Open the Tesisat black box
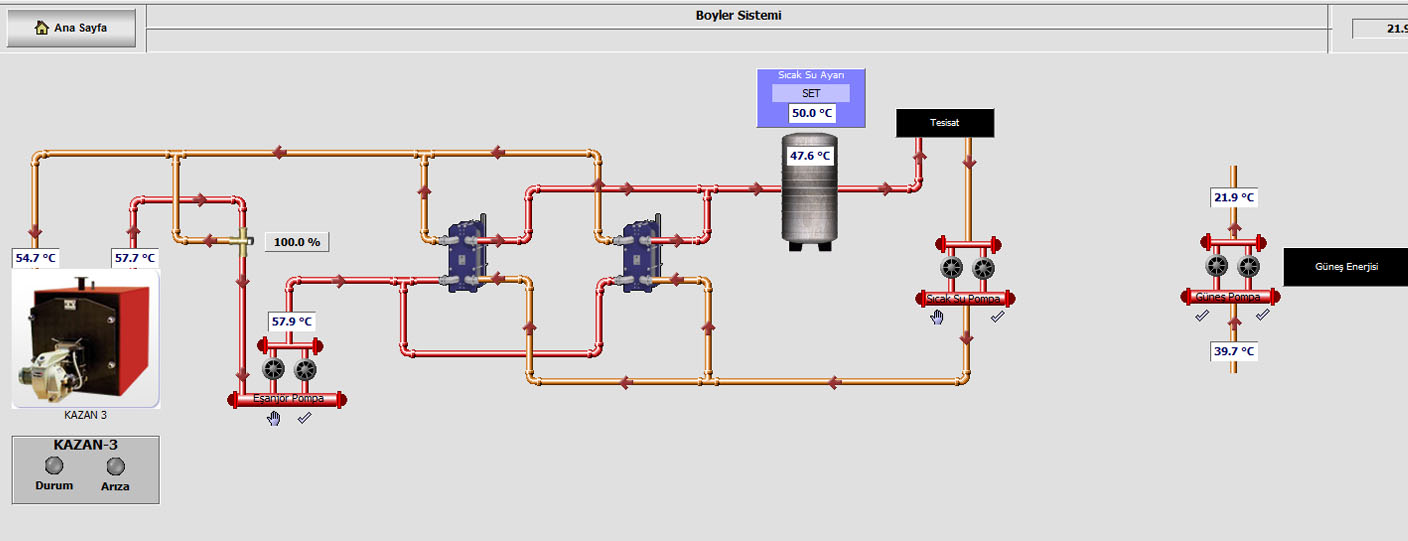Viewport: 1408px width, 541px height. pyautogui.click(x=944, y=123)
